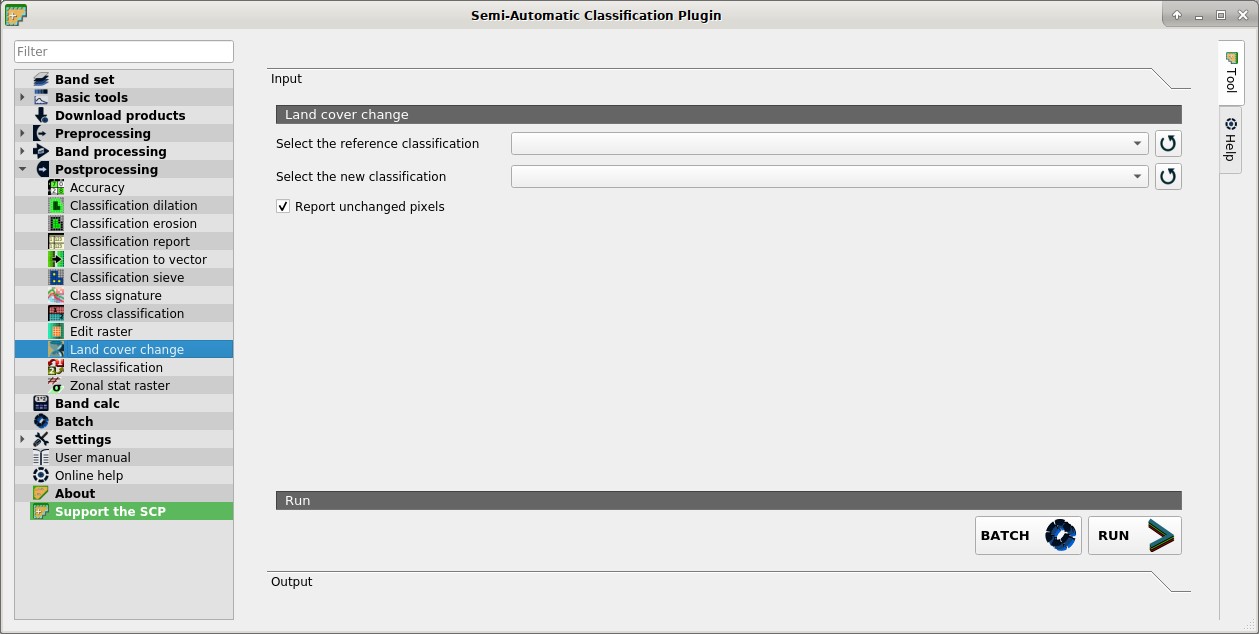Click the Zonal stat raster icon
Viewport: 1259px width, 634px height.
(56, 385)
